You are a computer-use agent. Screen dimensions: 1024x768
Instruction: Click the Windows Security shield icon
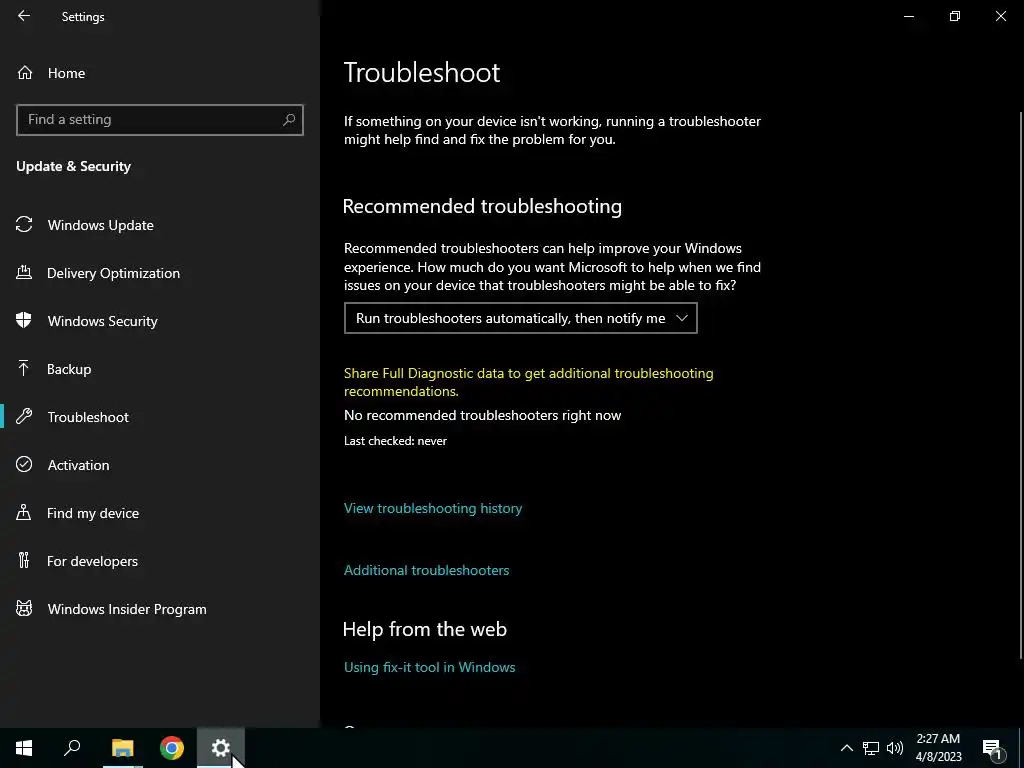[x=24, y=320]
